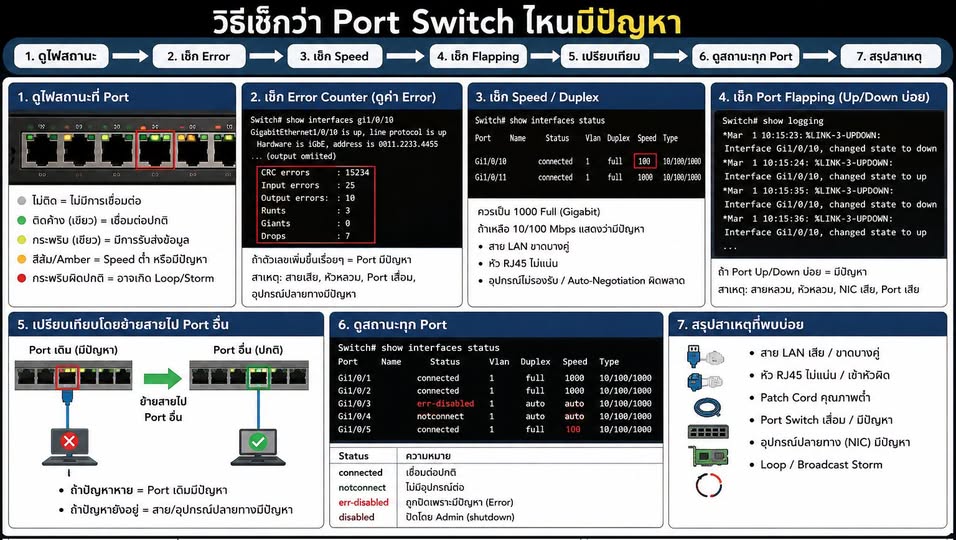Viewport: 956px width, 540px height.
Task: Click the Patch Cord คุณภาพต่ำ bullet
Action: (x=815, y=397)
